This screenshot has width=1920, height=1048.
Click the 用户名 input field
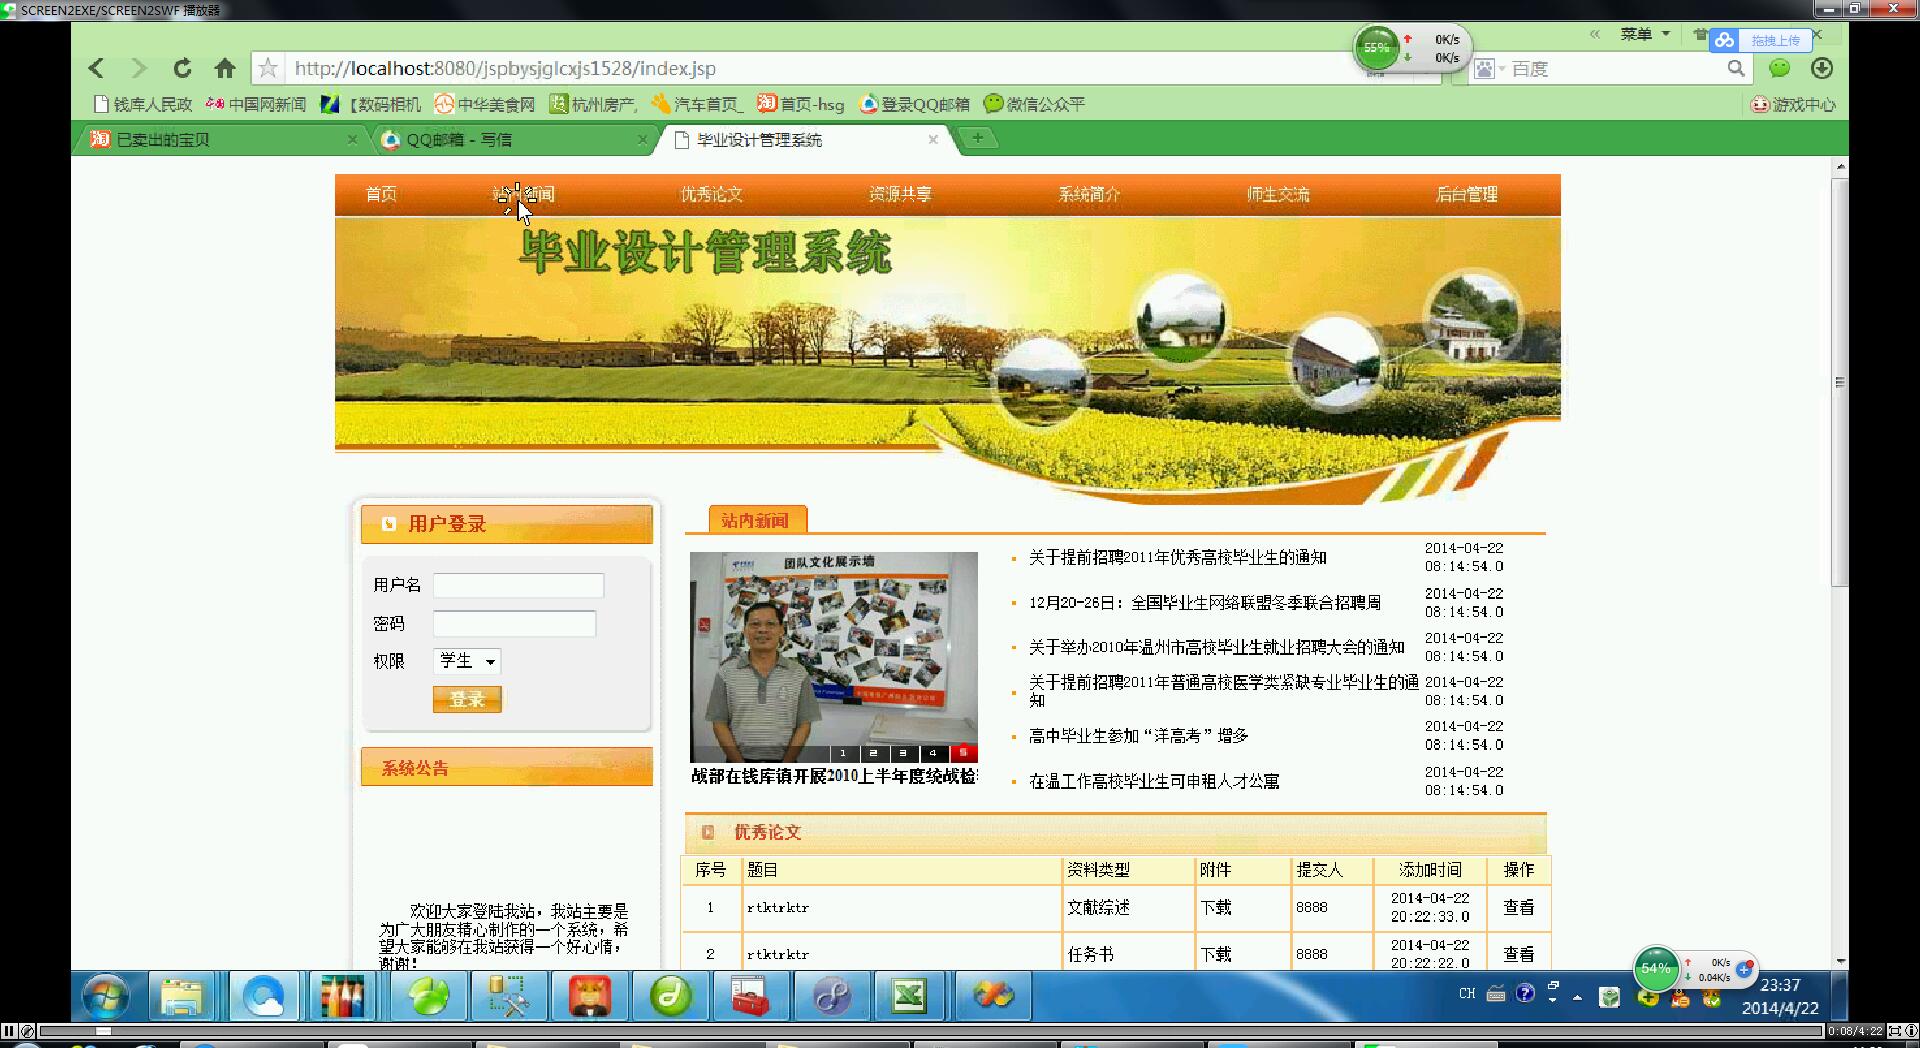point(518,585)
